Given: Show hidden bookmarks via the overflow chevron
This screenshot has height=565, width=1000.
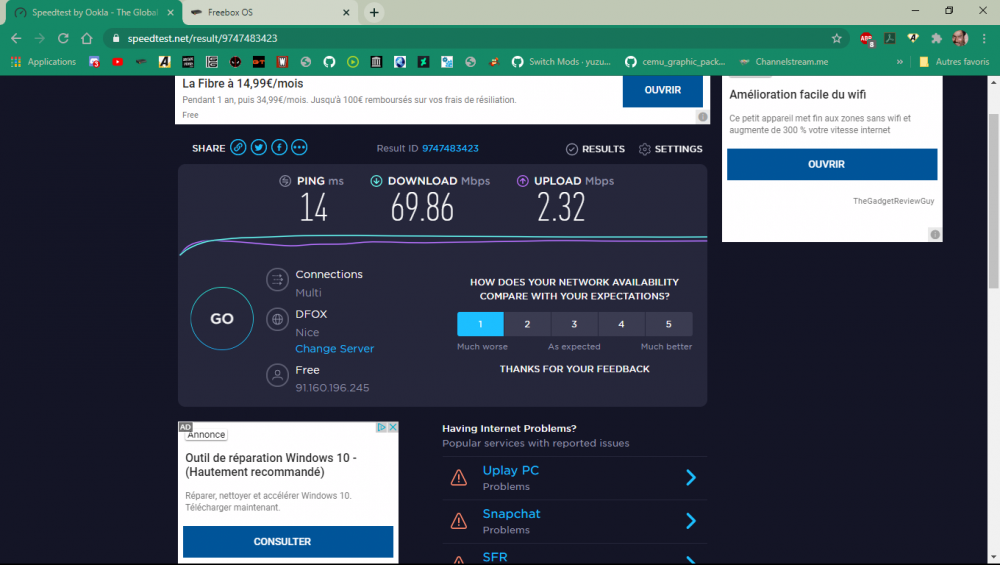Looking at the screenshot, I should coord(900,62).
